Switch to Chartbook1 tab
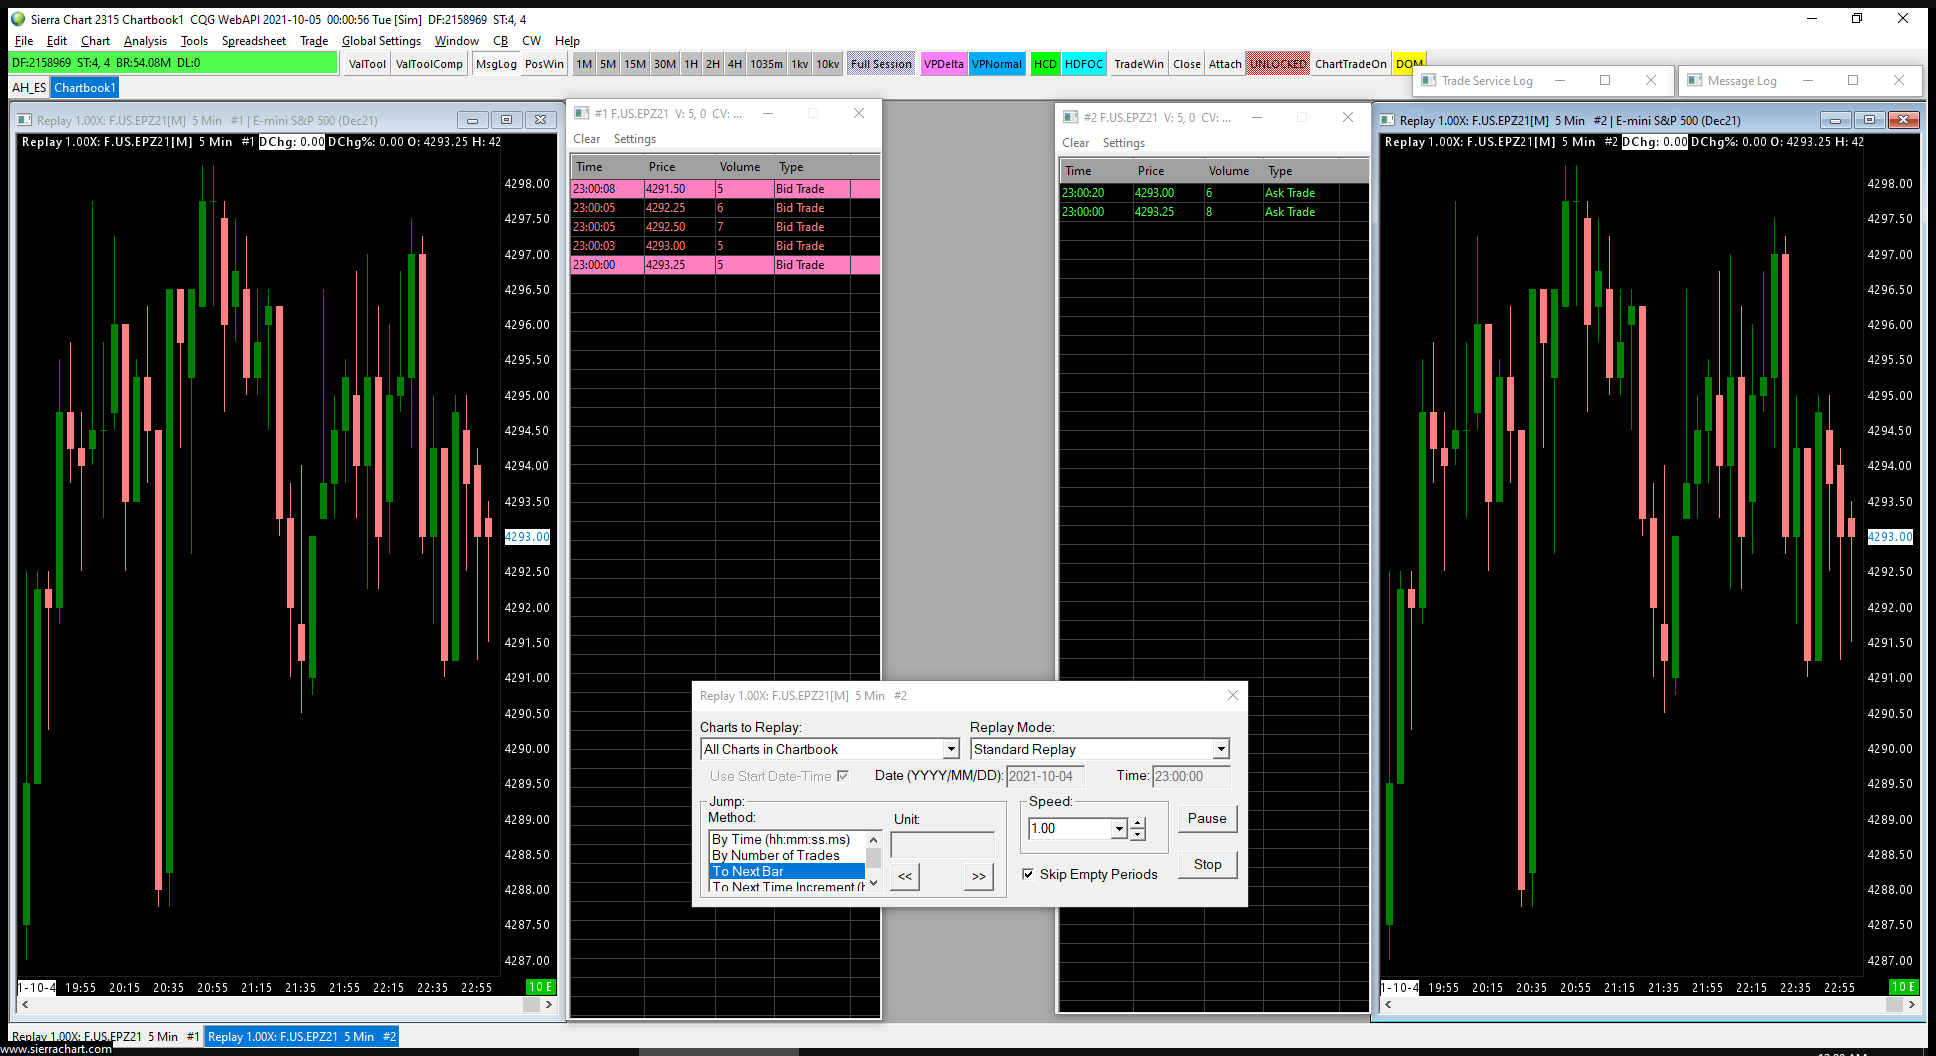The height and width of the screenshot is (1056, 1936). [x=85, y=88]
